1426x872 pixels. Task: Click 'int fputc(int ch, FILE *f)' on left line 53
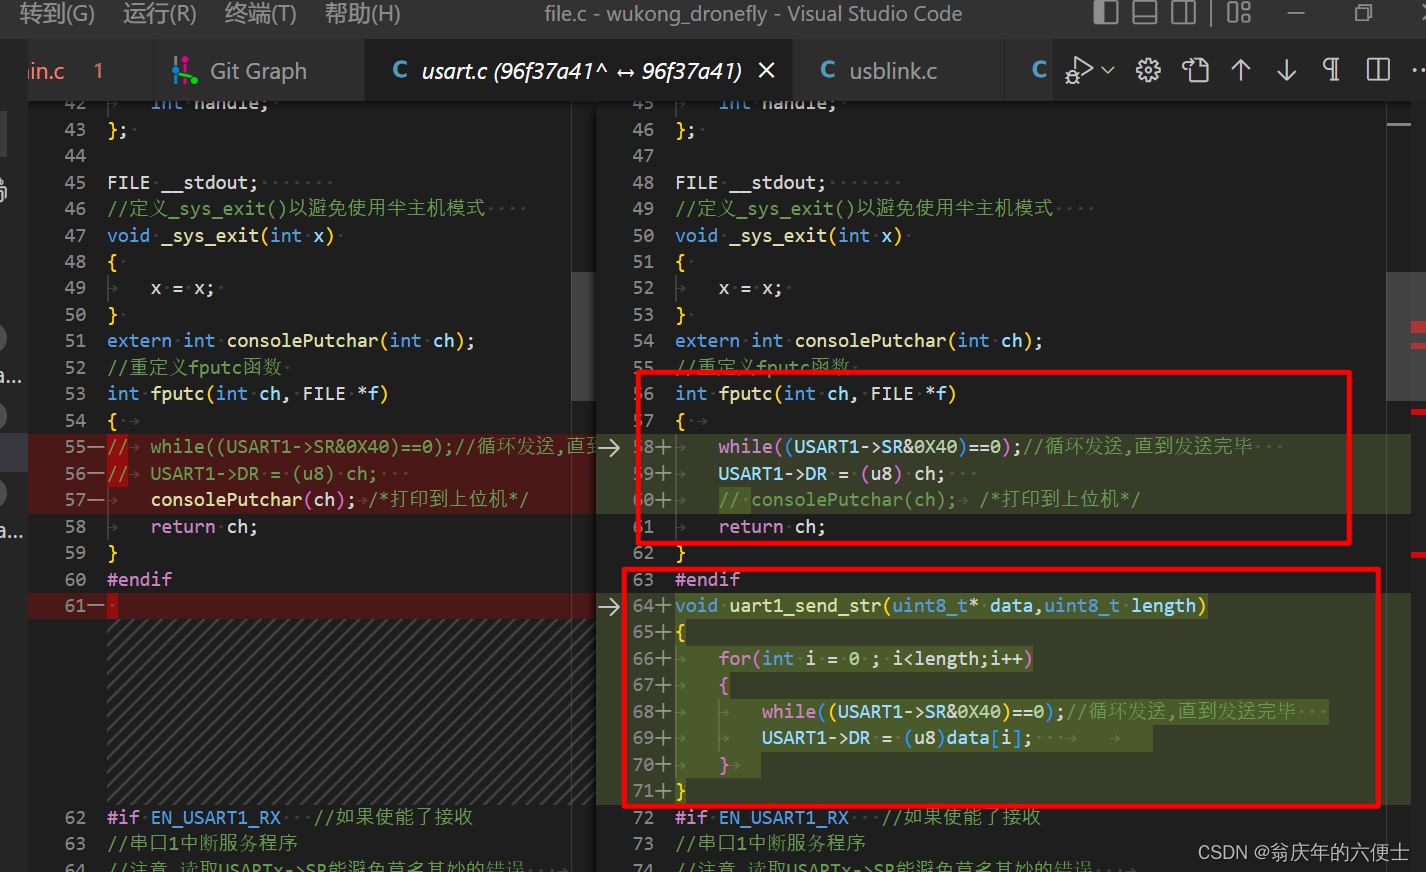pos(247,394)
